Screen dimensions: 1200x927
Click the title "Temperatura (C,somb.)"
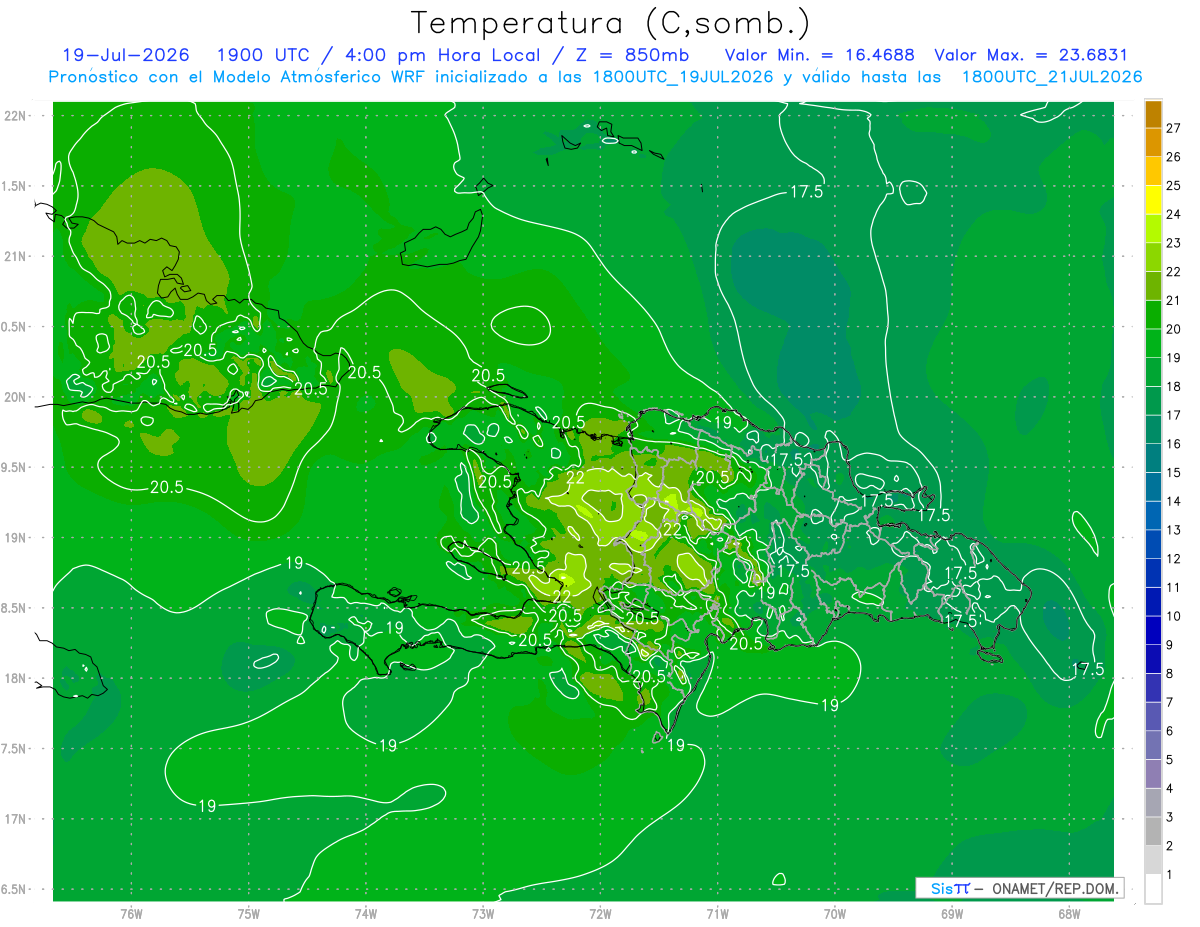[611, 23]
